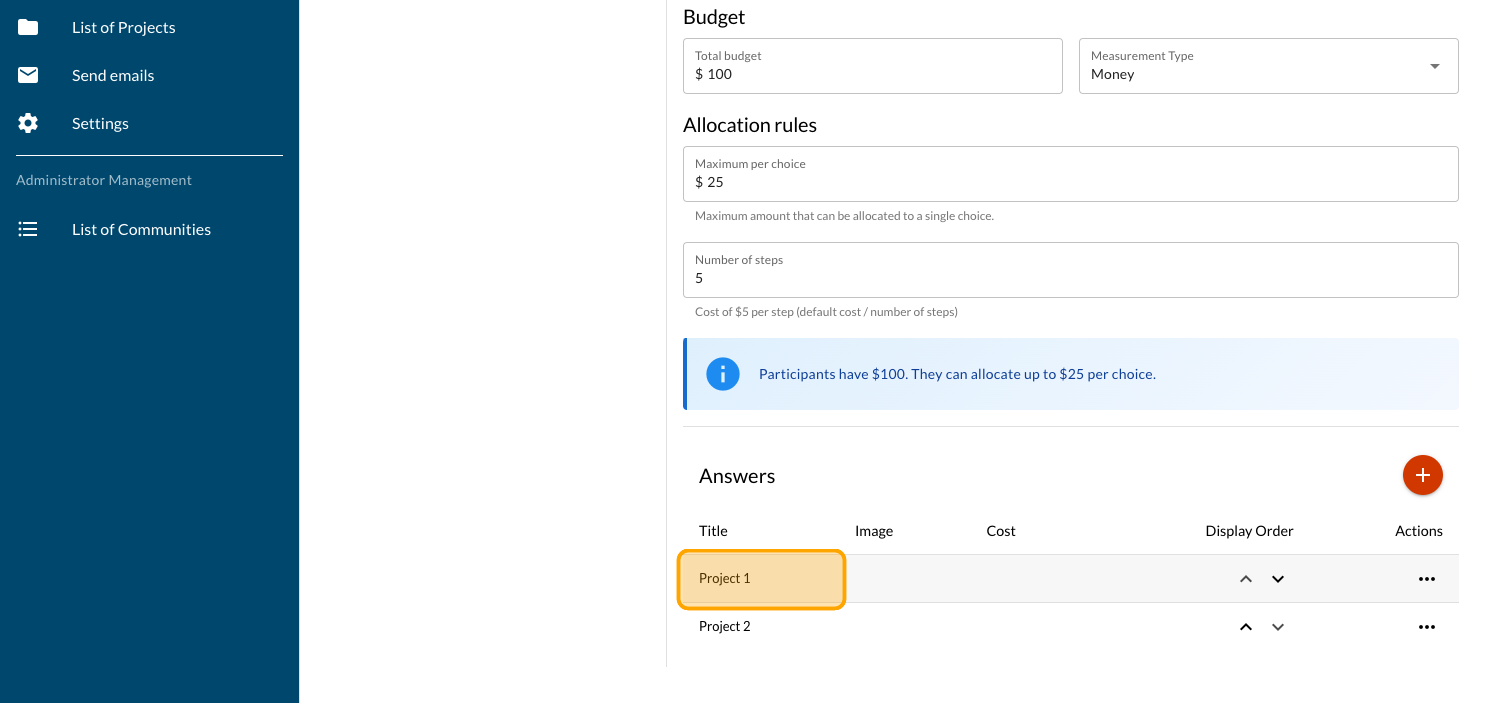Add a new answer with red plus button
Screen dimensions: 1511x703
1422,475
